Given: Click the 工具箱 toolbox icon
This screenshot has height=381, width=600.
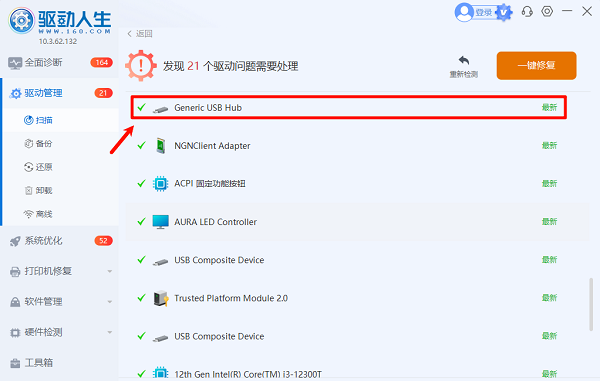Looking at the screenshot, I should point(15,363).
